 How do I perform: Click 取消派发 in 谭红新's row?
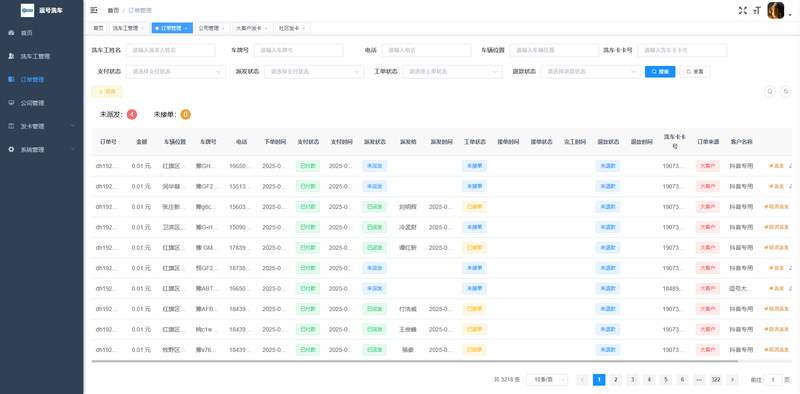[777, 248]
